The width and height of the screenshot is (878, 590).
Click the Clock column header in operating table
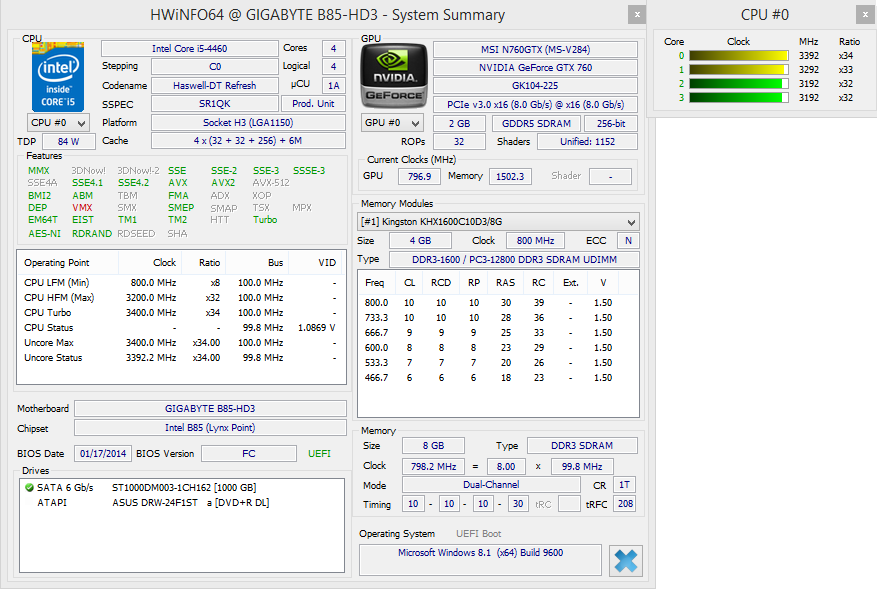tap(150, 263)
